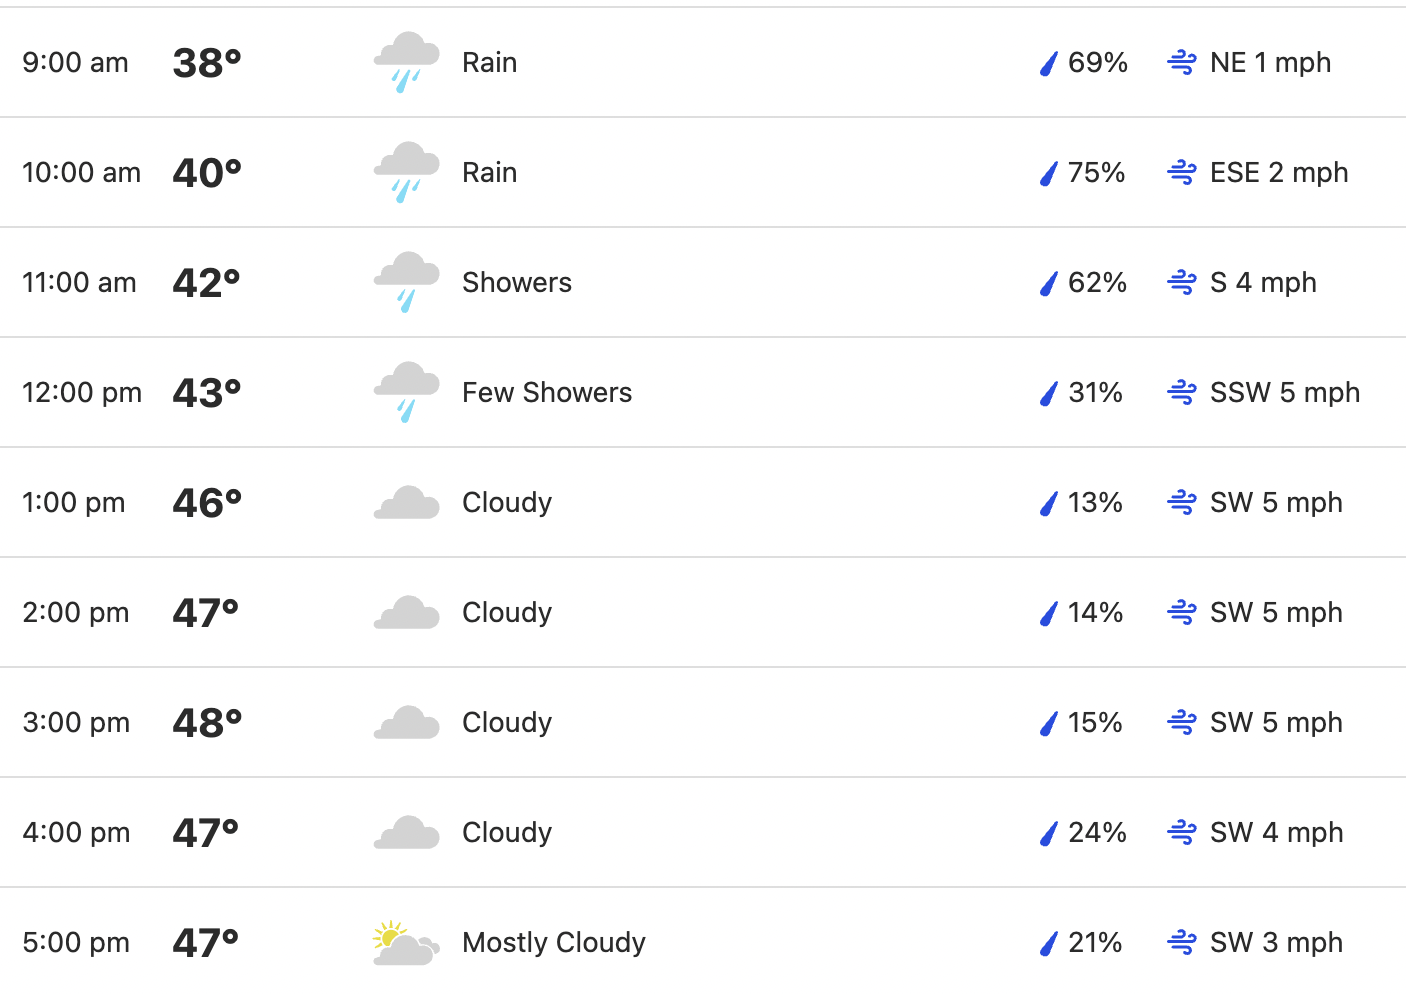This screenshot has height=994, width=1406.
Task: Click the 48° temperature reading
Action: click(x=207, y=723)
